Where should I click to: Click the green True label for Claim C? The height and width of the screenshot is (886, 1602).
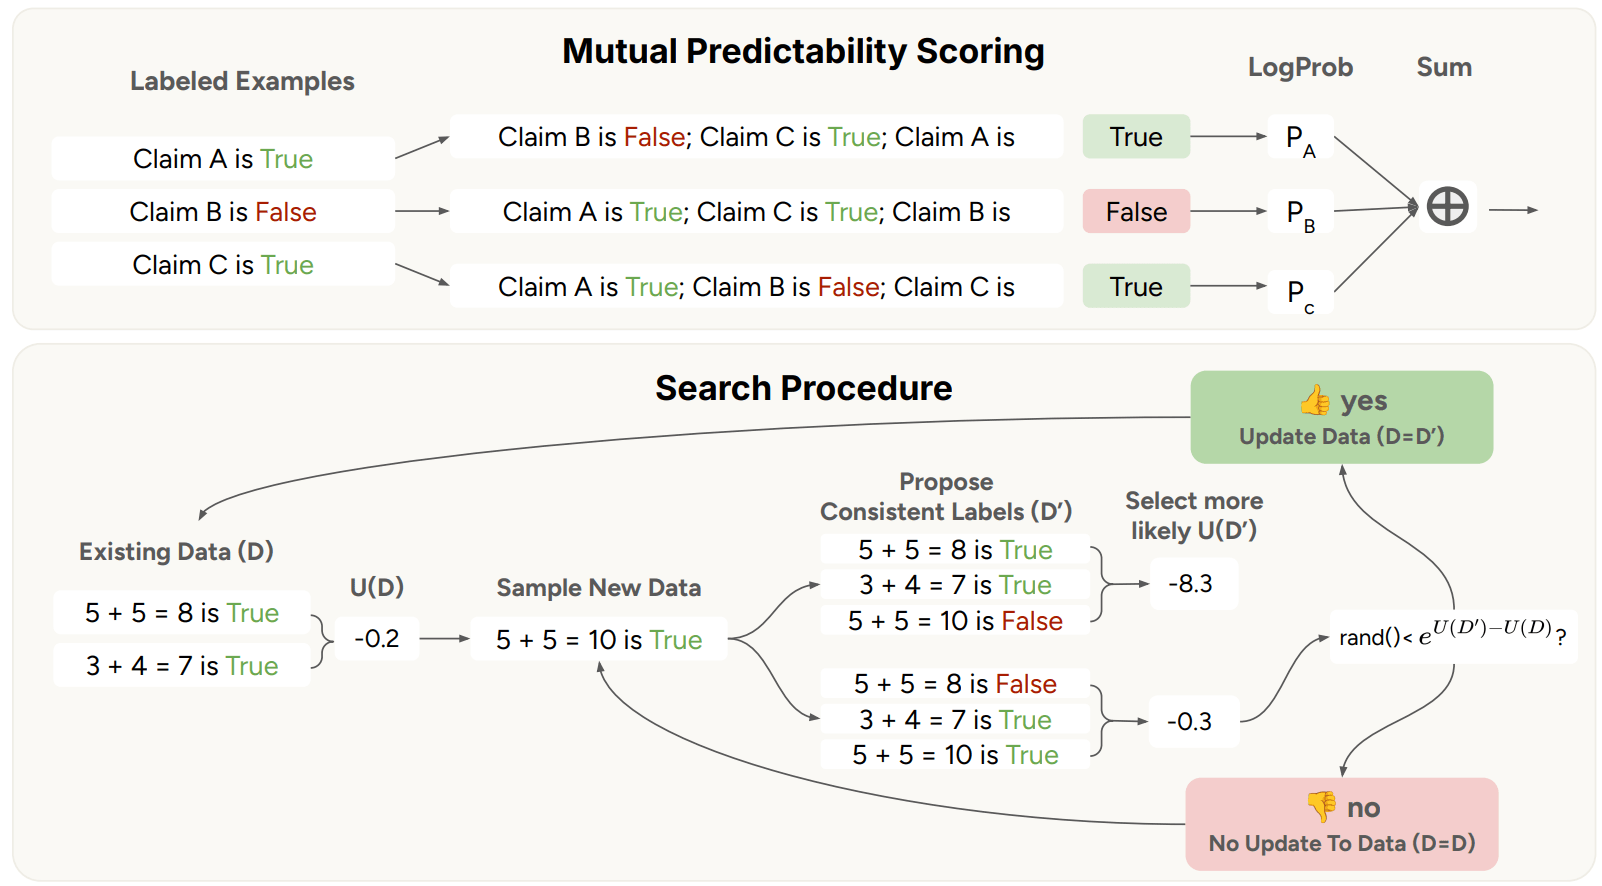pyautogui.click(x=1136, y=287)
